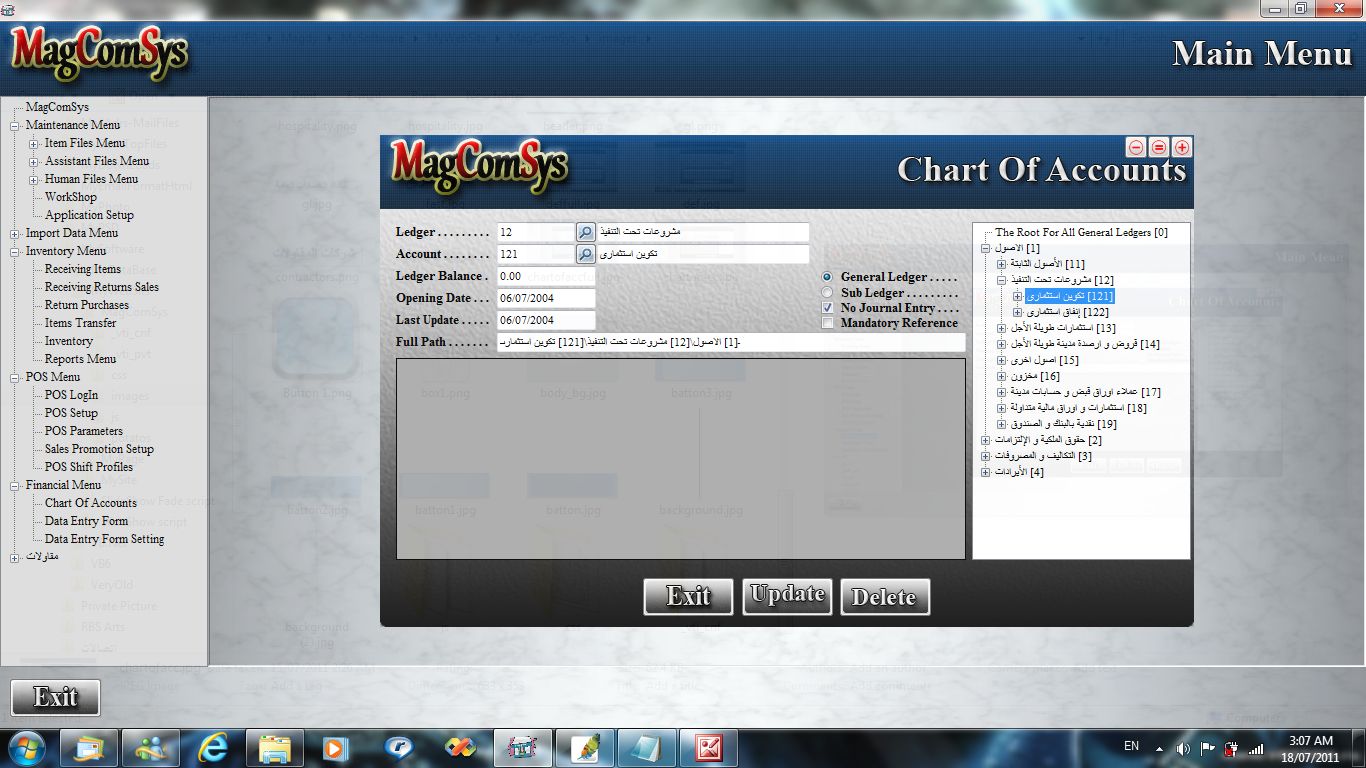Select the [14] قروض و ارصدة مدينة tree item
Viewport: 1366px width, 768px height.
point(1085,344)
